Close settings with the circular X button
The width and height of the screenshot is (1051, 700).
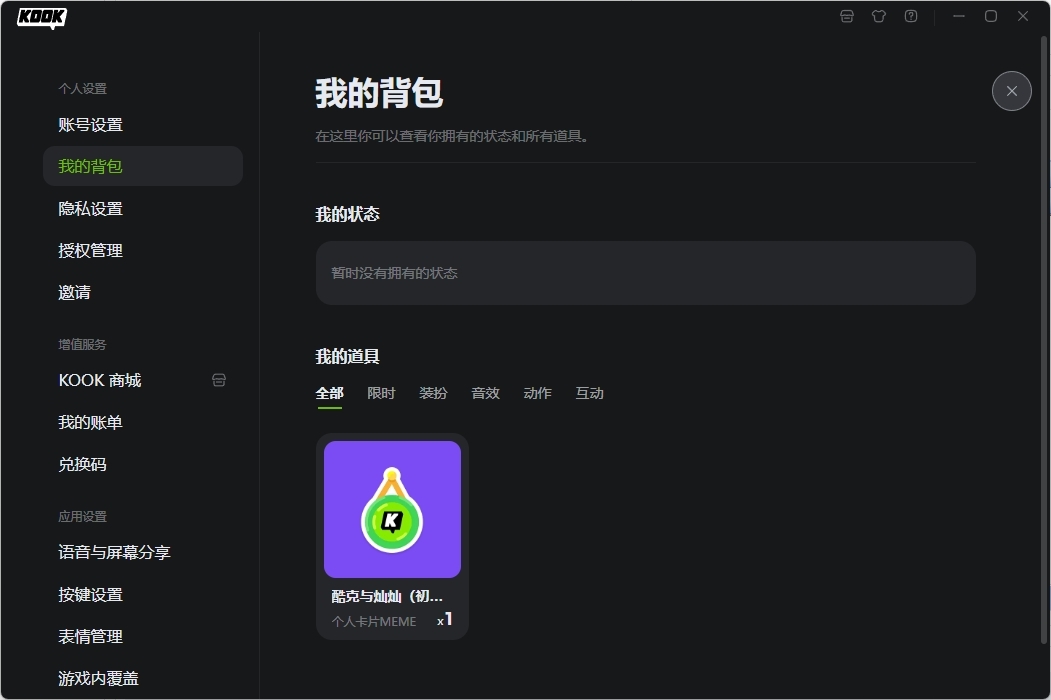click(1011, 91)
